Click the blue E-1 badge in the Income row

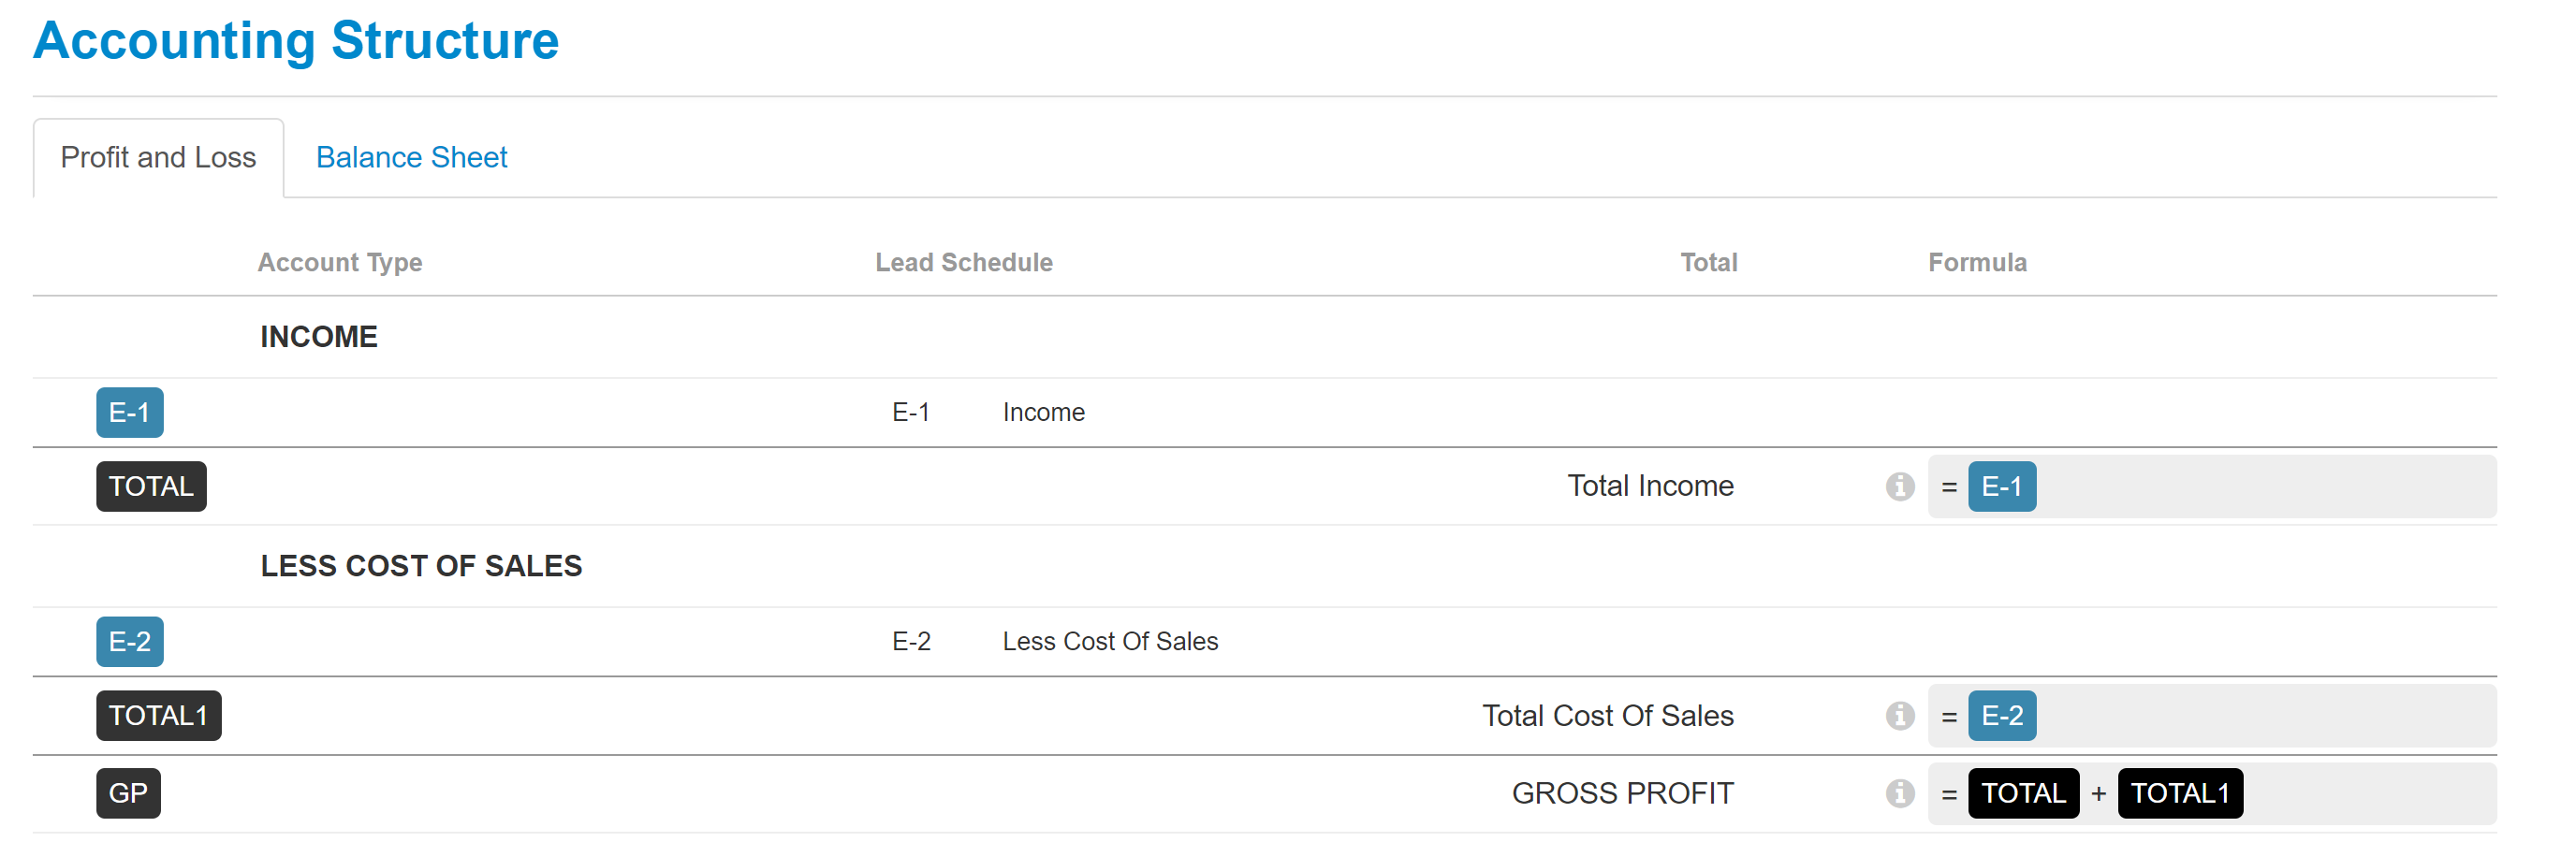click(x=130, y=412)
